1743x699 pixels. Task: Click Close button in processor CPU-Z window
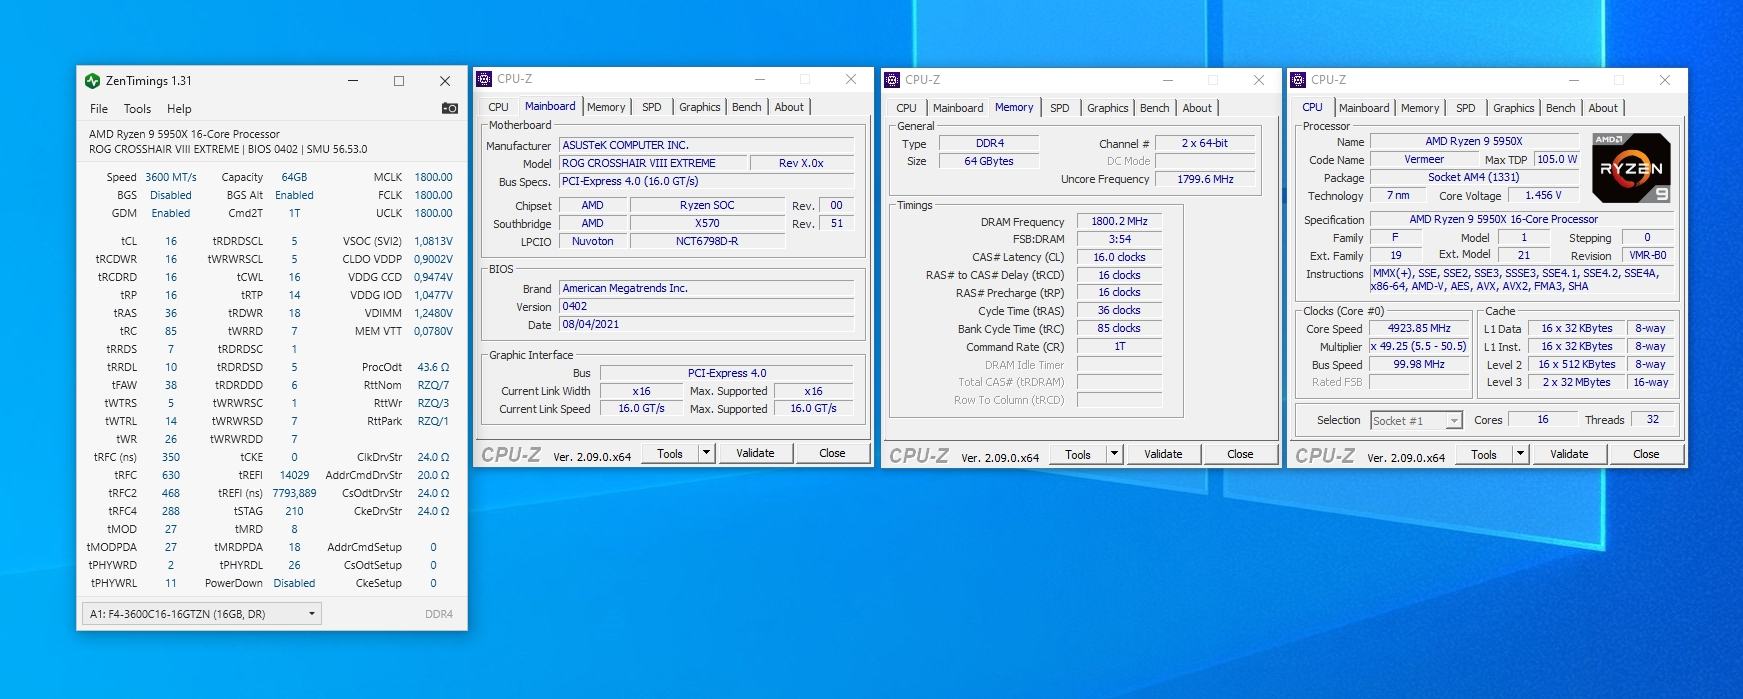click(x=1646, y=454)
